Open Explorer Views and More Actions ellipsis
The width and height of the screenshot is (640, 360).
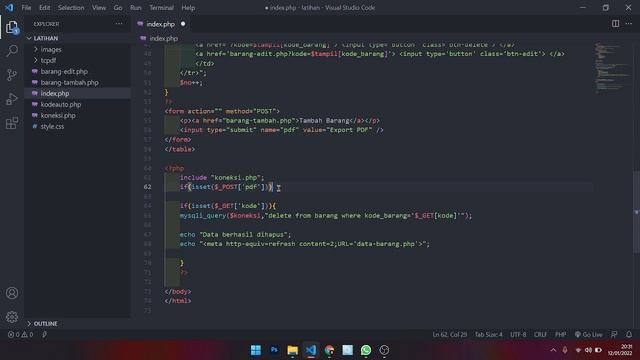tap(119, 24)
